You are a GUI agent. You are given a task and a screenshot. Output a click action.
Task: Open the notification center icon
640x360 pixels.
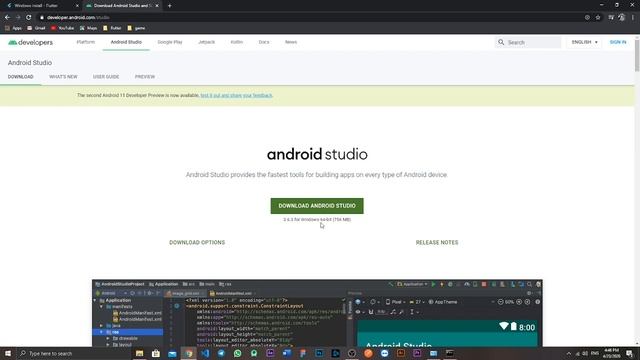point(629,353)
